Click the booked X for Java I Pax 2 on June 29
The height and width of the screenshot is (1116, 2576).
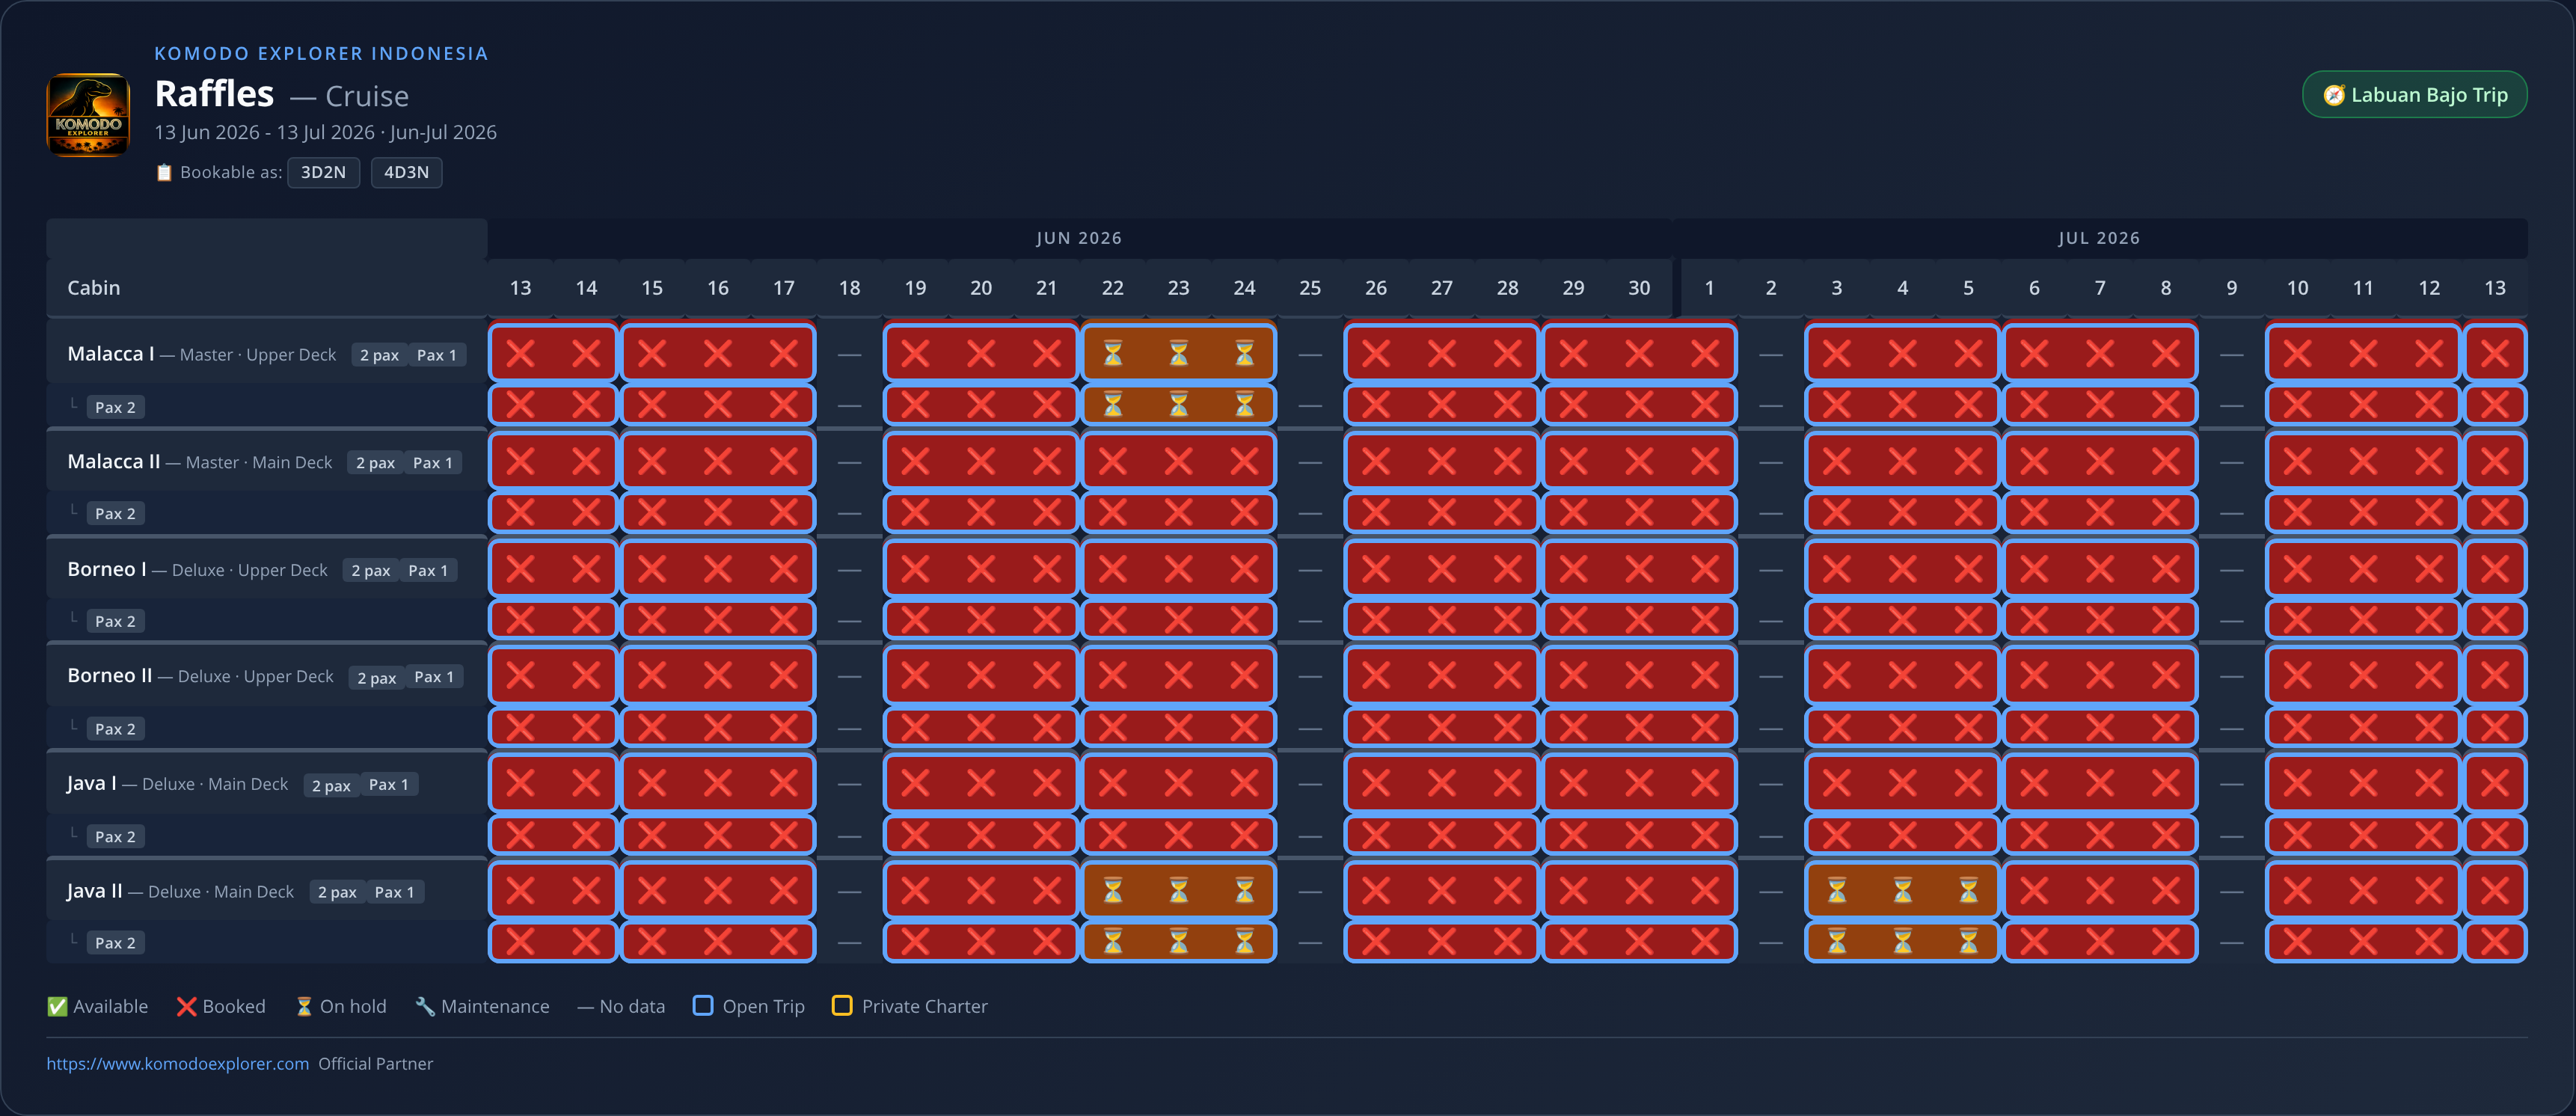(x=1573, y=834)
